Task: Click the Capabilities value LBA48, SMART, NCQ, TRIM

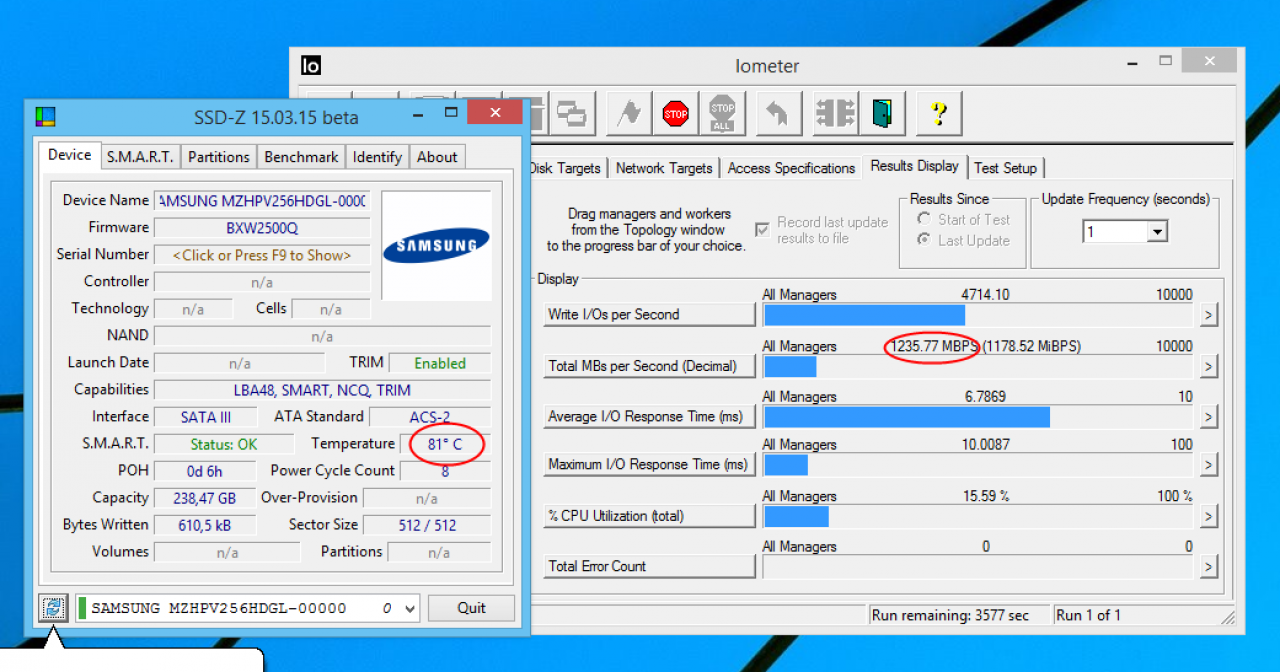Action: (x=322, y=390)
